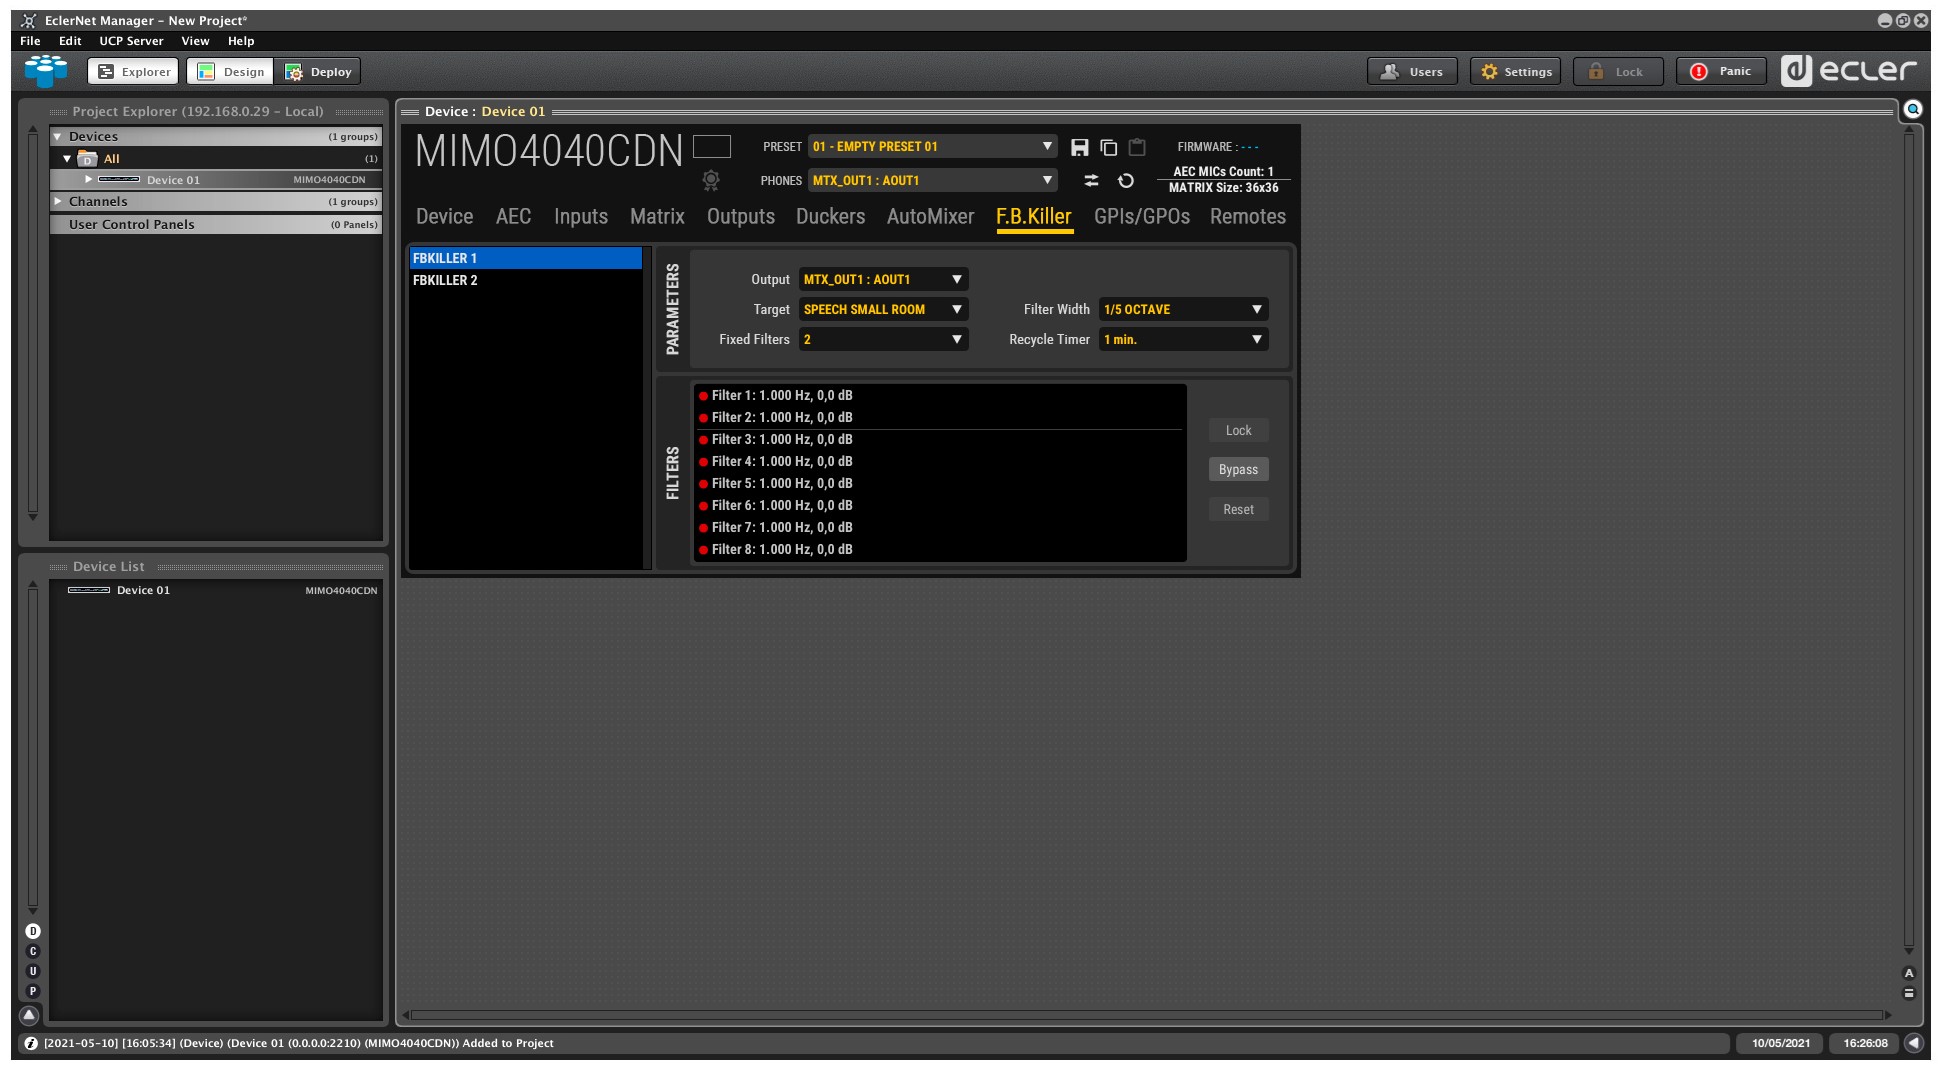This screenshot has width=1938, height=1067.
Task: Toggle Filter 4 red indicator
Action: (703, 462)
